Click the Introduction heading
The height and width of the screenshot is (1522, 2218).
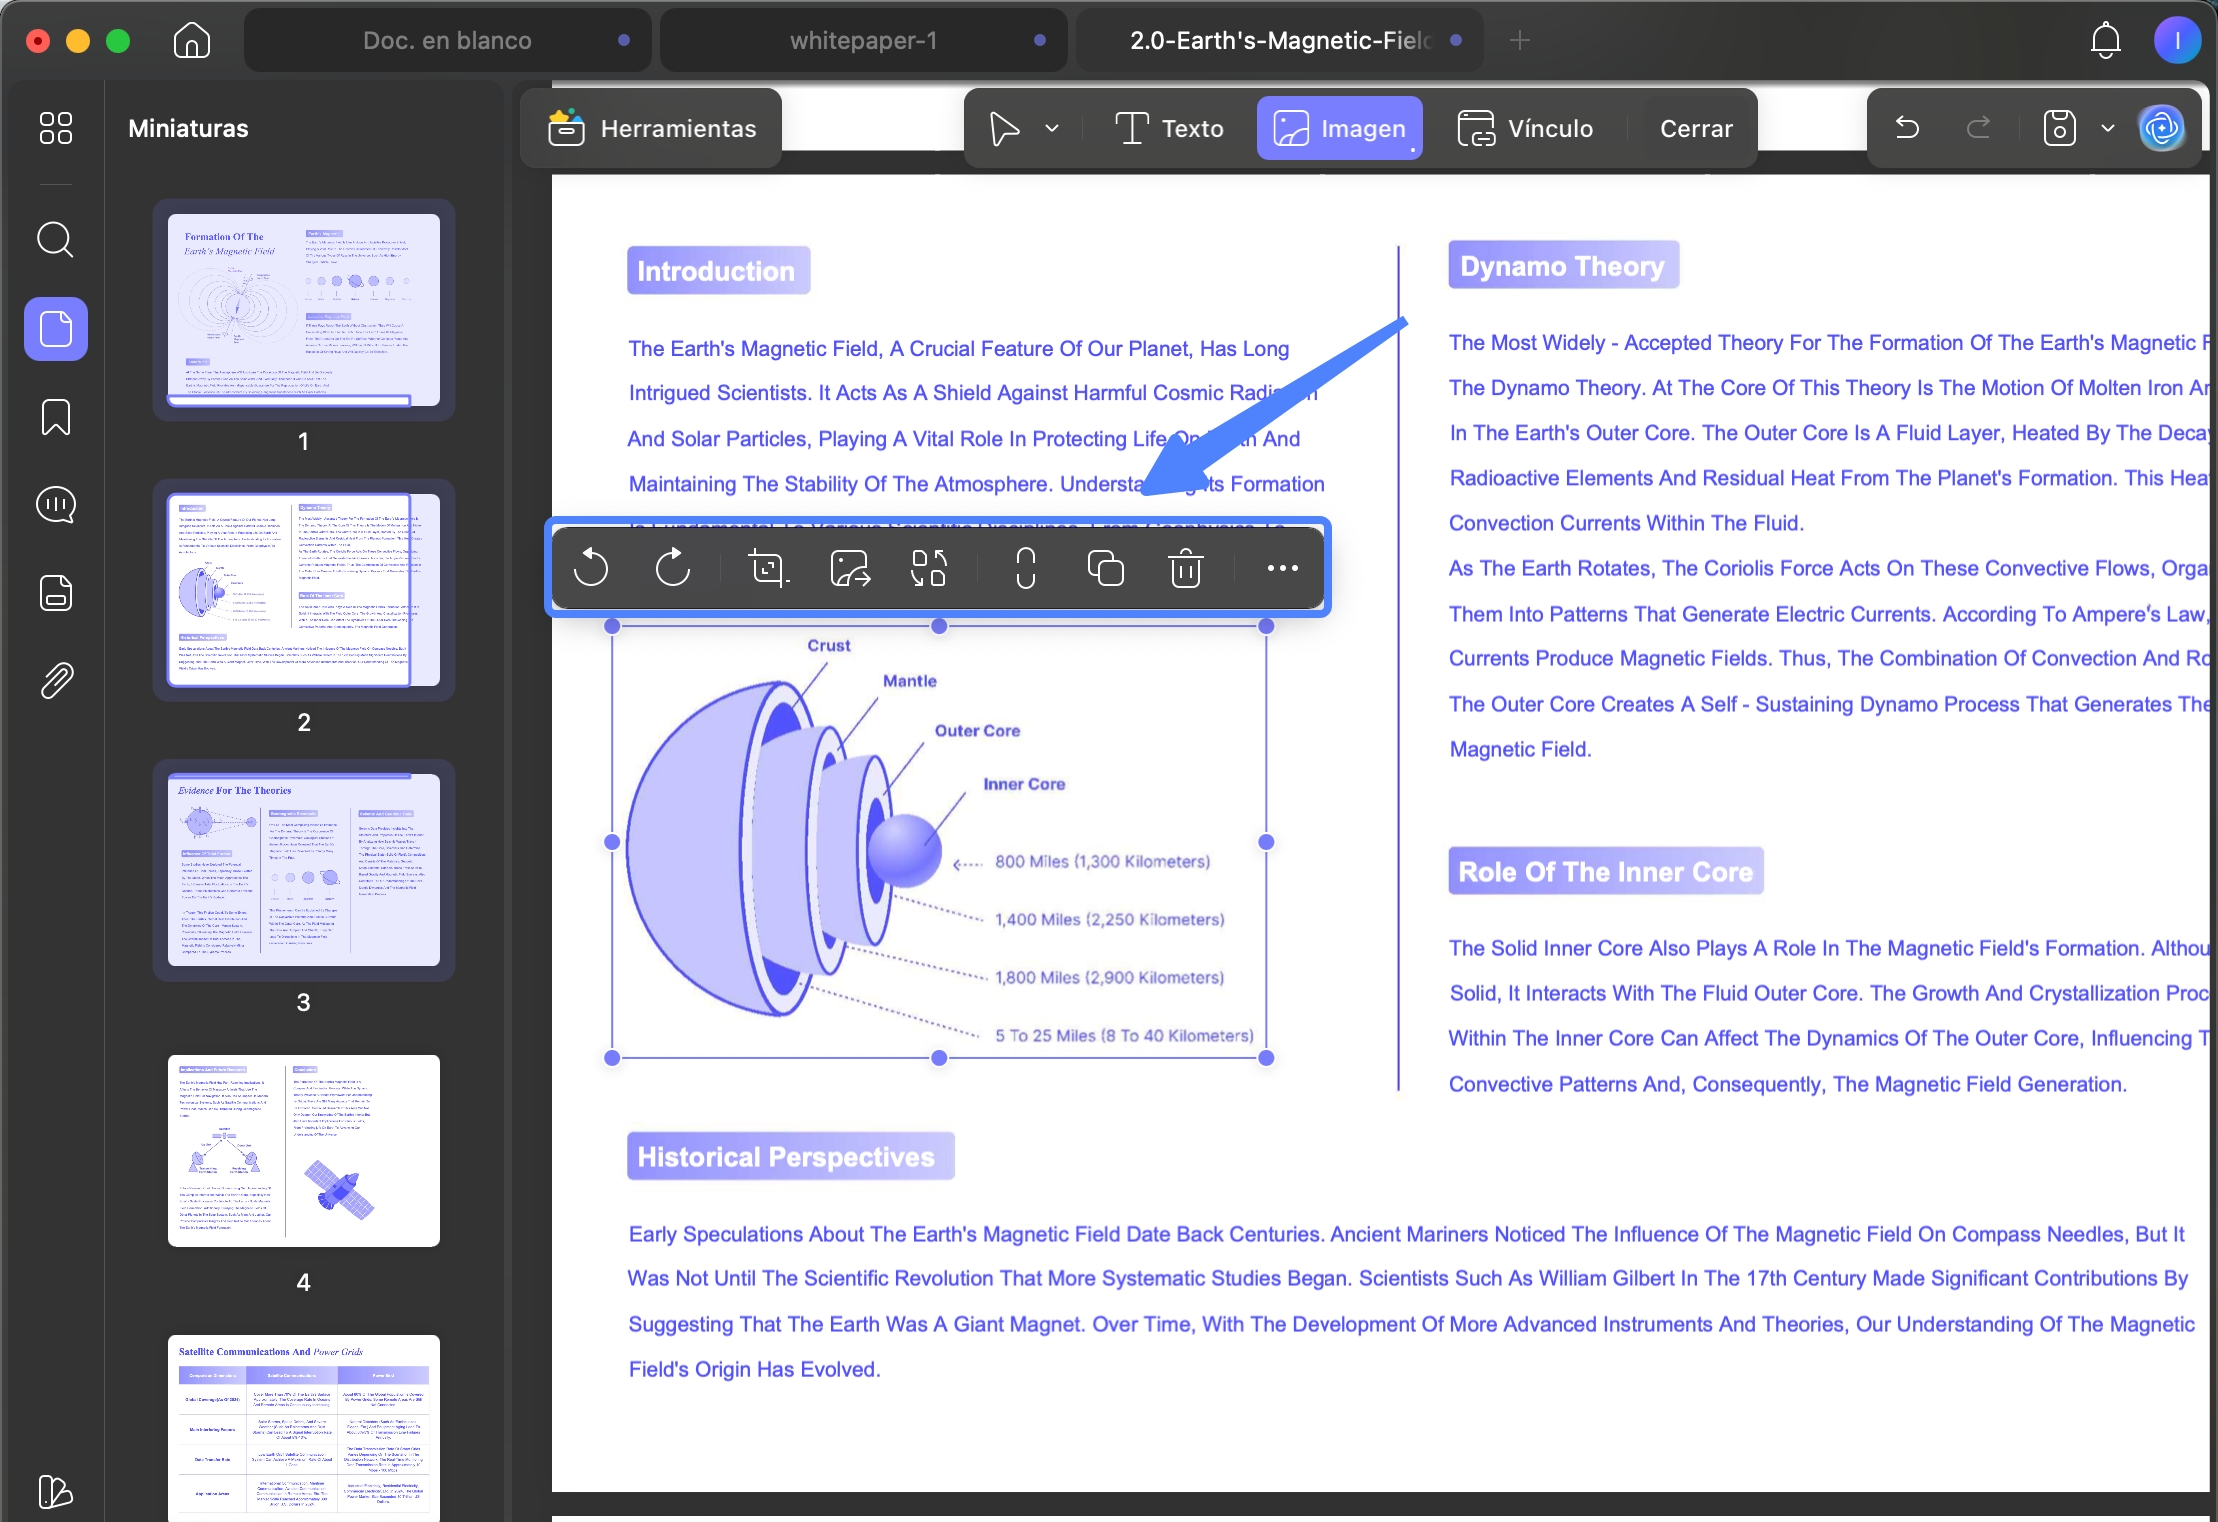717,271
